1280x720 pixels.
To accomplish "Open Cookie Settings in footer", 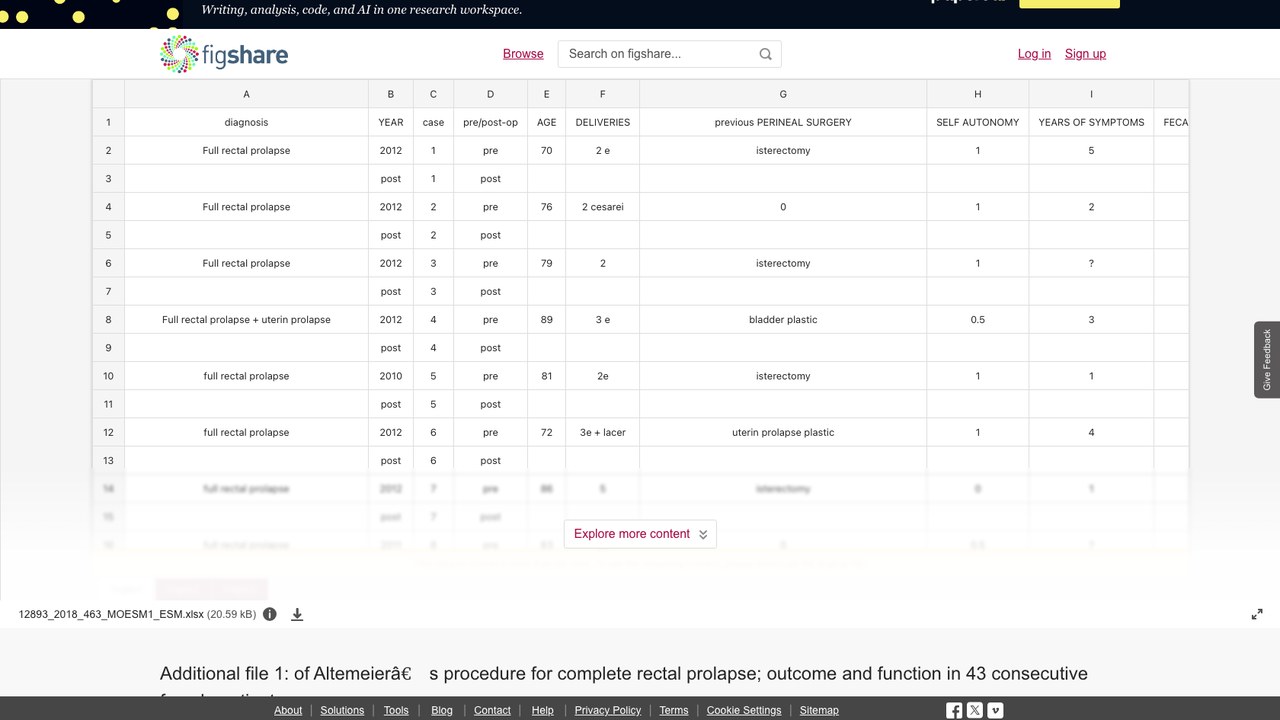I will (744, 710).
